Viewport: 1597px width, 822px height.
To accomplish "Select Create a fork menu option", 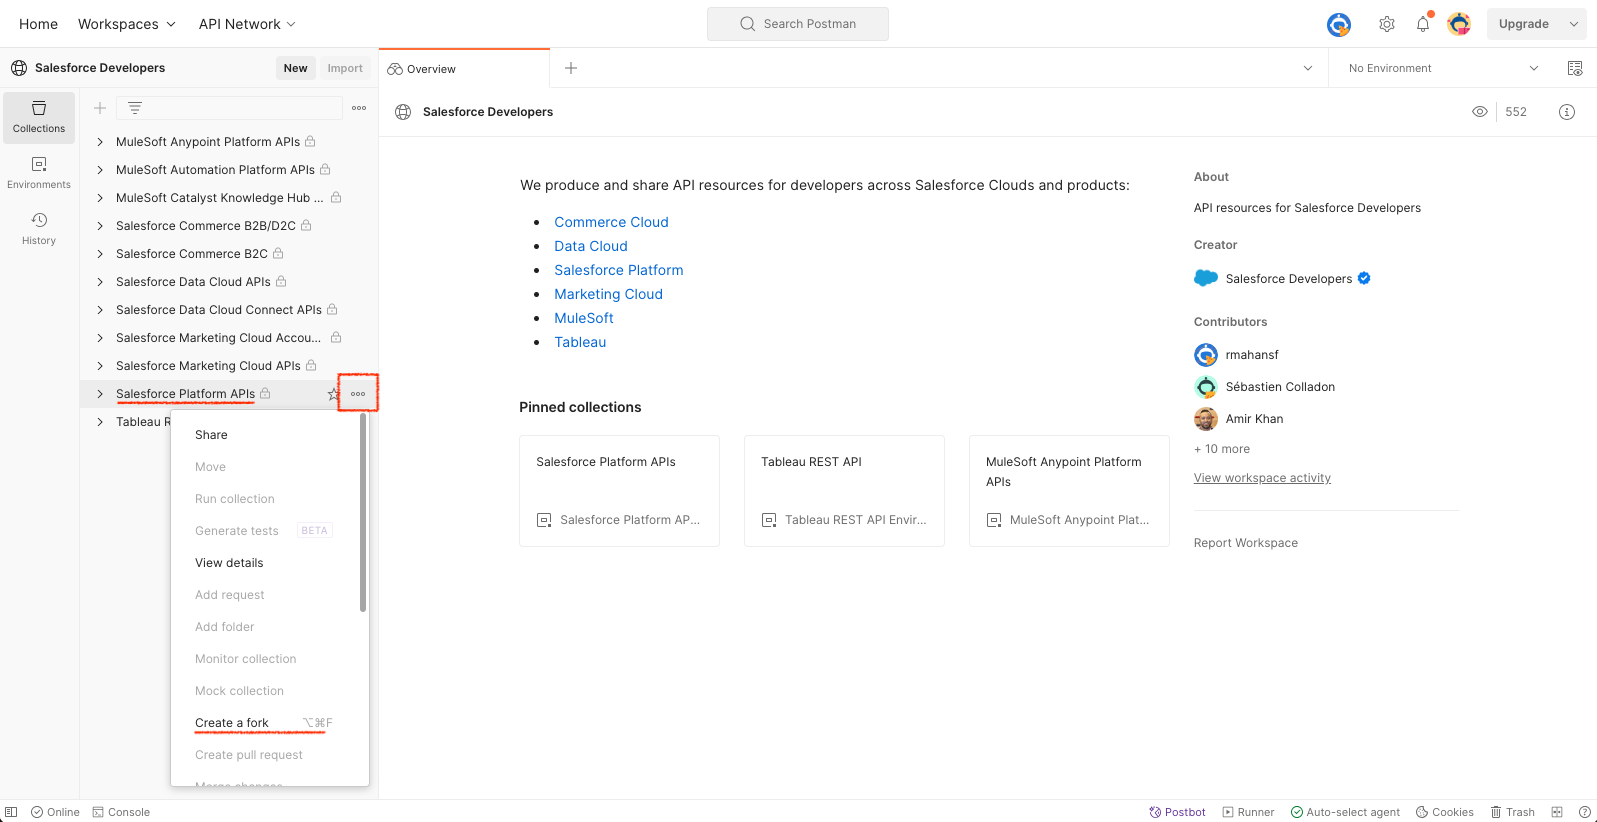I will pyautogui.click(x=232, y=723).
